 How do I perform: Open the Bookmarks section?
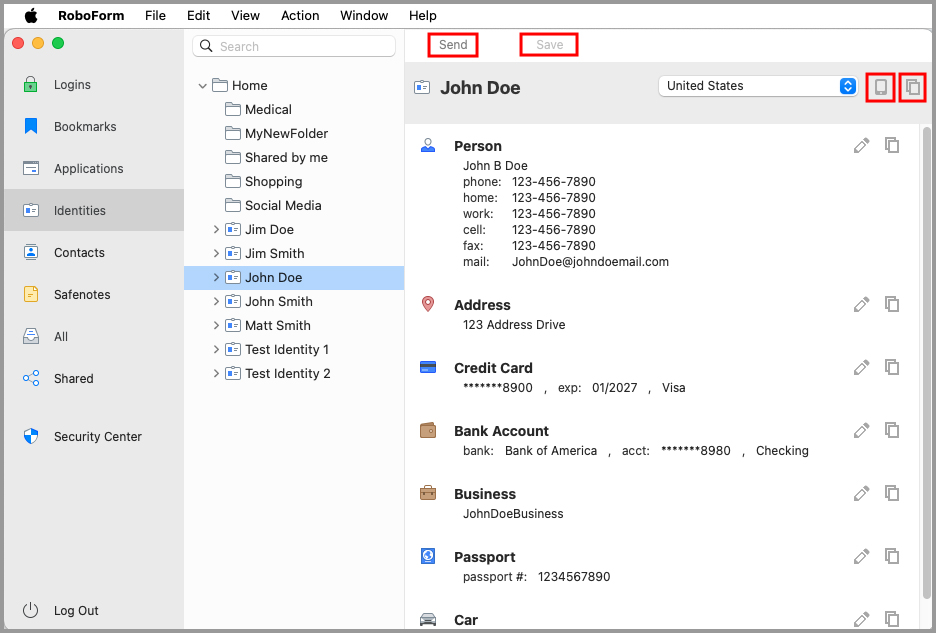[85, 127]
